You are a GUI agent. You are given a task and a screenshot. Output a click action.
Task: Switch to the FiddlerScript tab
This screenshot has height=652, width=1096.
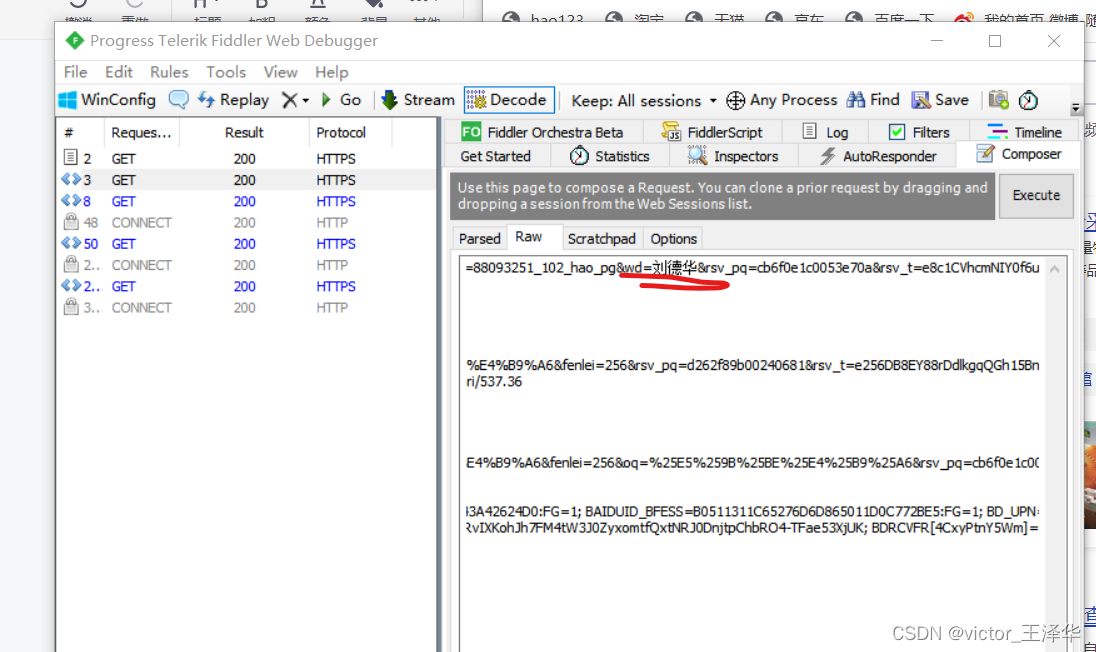click(x=712, y=132)
